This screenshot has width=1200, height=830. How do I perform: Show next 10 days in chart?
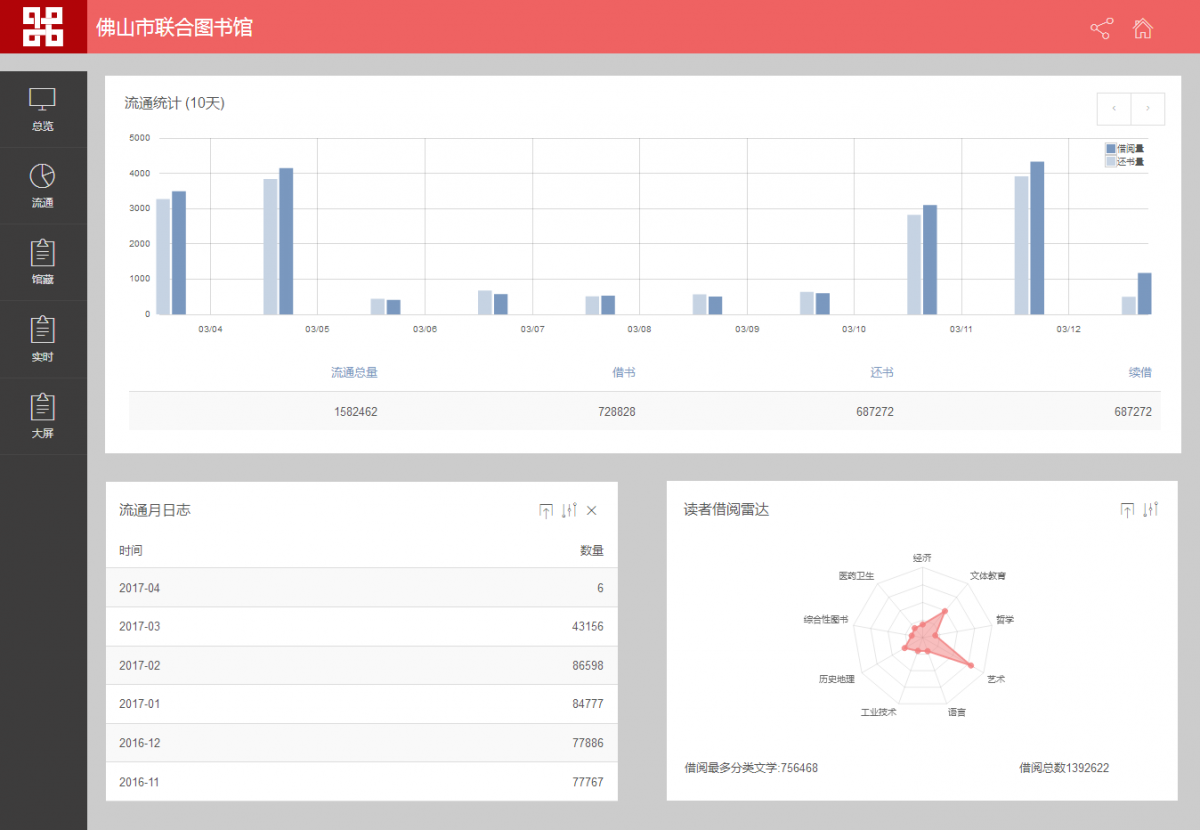(x=1148, y=108)
